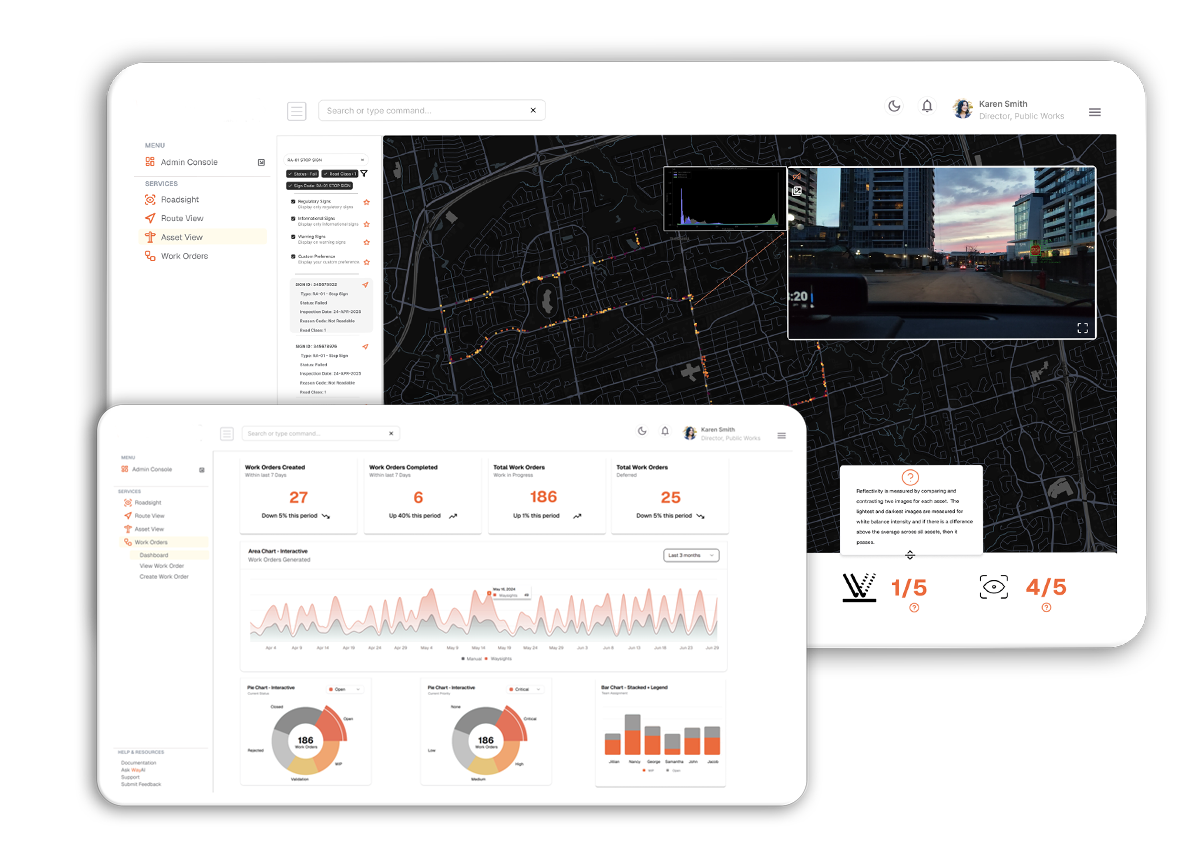
Task: Open notifications bell in back window
Action: coord(927,107)
